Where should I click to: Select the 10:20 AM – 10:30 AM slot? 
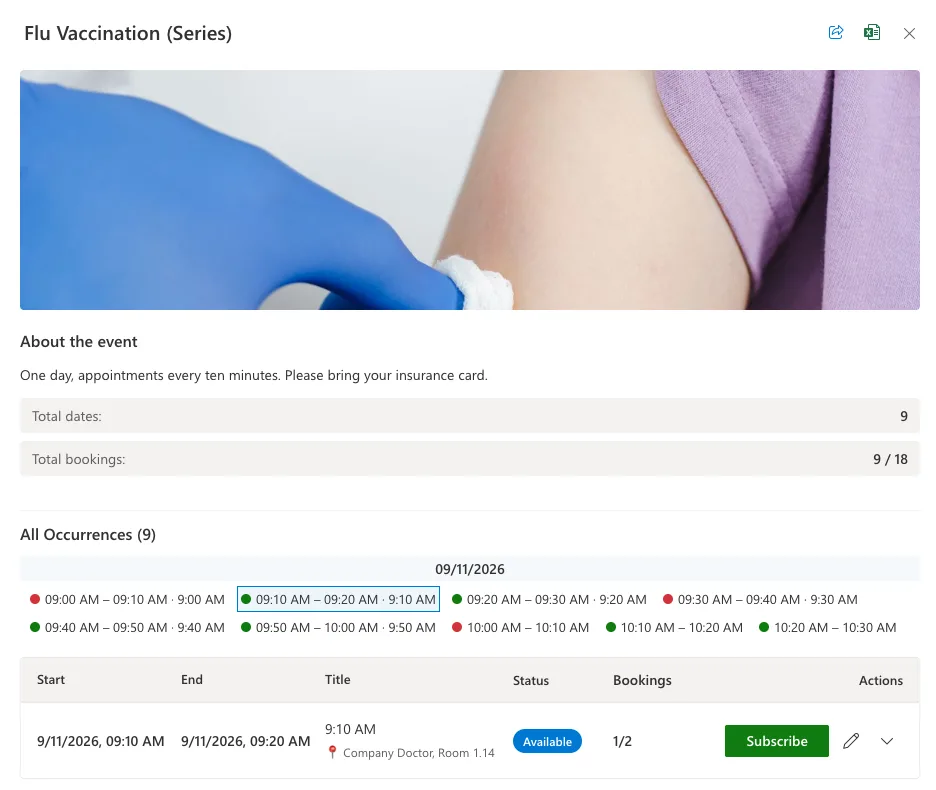coord(827,628)
